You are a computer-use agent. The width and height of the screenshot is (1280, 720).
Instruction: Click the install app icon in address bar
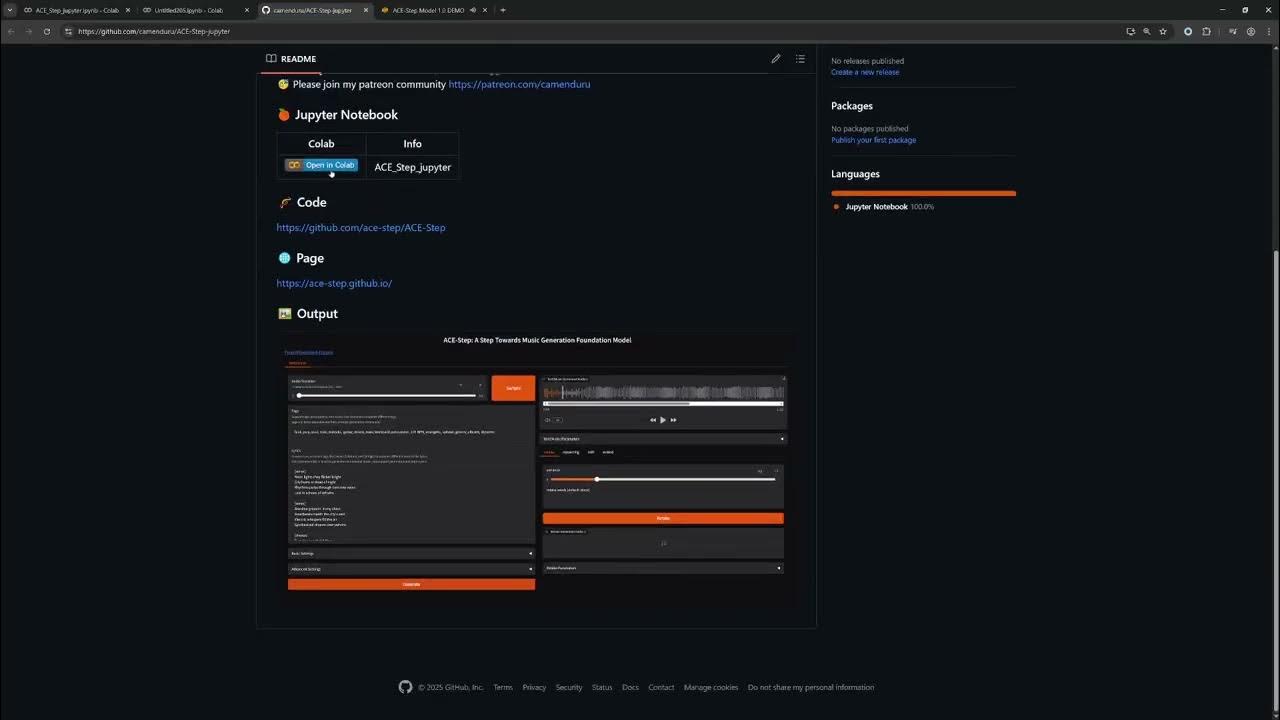point(1131,31)
